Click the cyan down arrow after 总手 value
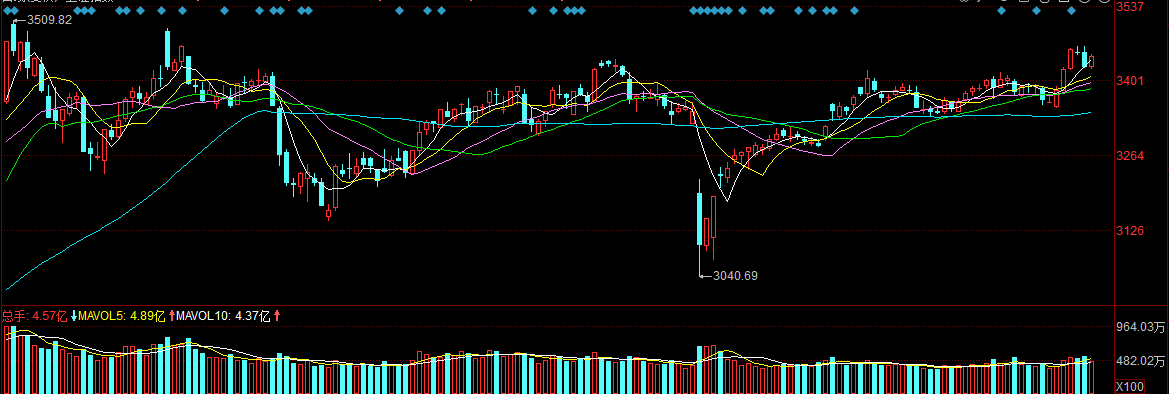This screenshot has height=394, width=1169. pos(74,316)
